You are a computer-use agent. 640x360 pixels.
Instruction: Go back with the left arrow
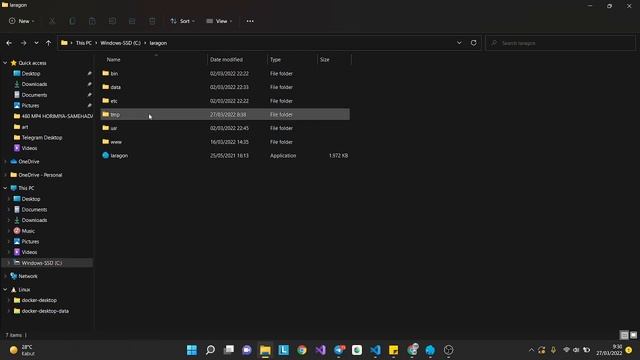click(9, 43)
